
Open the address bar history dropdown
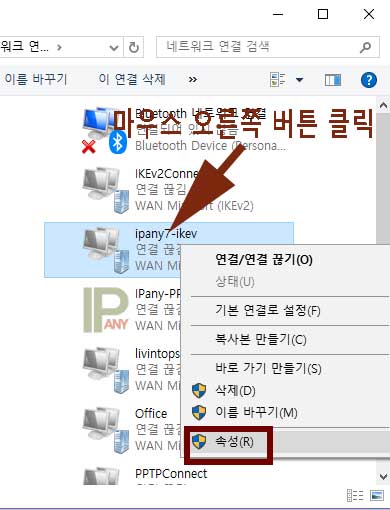point(114,48)
